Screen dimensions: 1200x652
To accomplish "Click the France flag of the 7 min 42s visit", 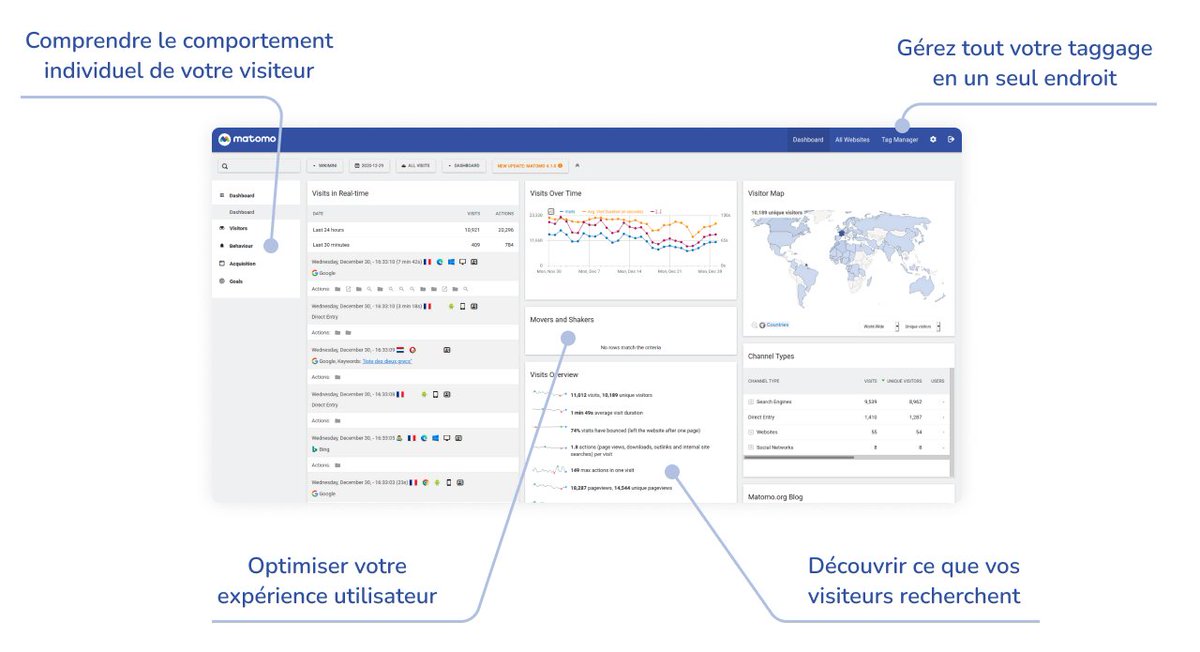I will [427, 262].
